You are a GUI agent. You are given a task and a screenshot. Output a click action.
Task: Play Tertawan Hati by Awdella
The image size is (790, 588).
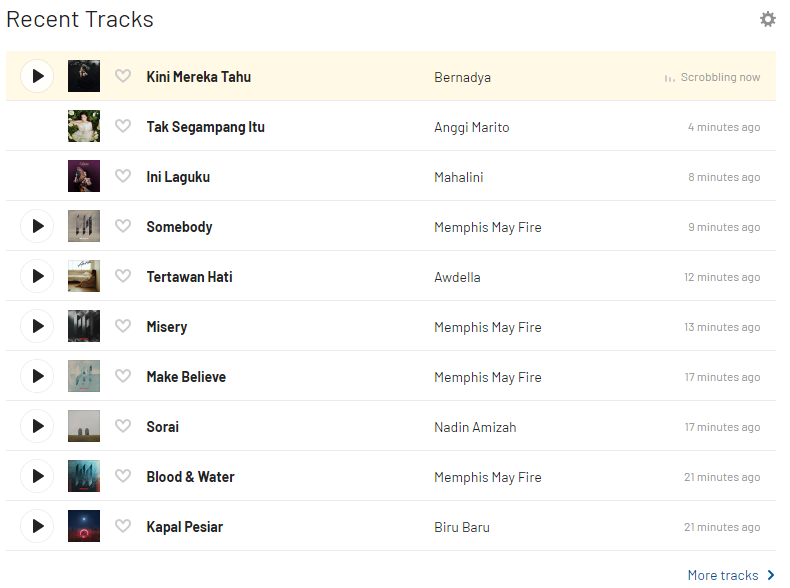point(37,276)
